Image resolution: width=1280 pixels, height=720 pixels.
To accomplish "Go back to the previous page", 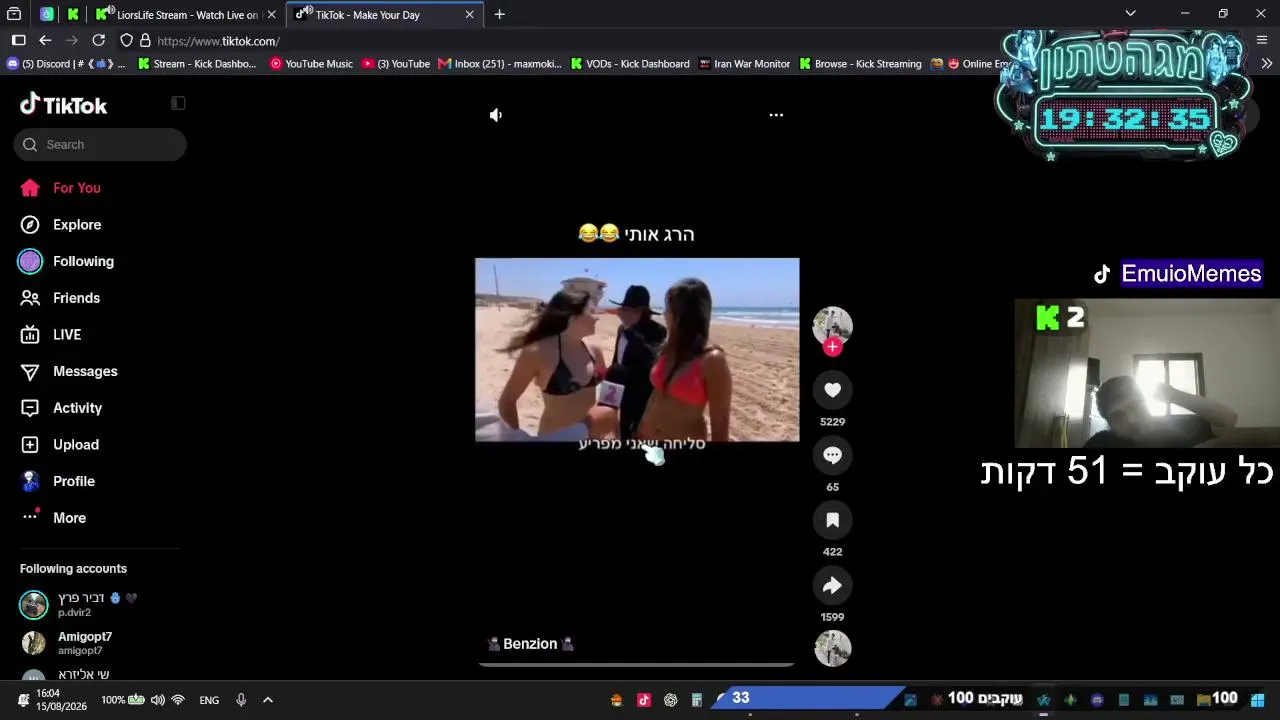I will click(45, 40).
